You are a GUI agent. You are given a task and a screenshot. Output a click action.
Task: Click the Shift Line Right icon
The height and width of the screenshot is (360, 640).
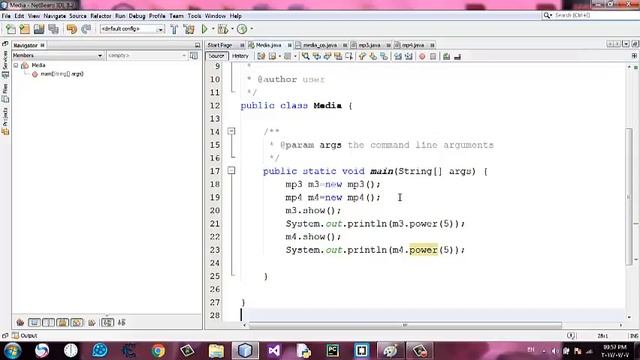tap(409, 56)
